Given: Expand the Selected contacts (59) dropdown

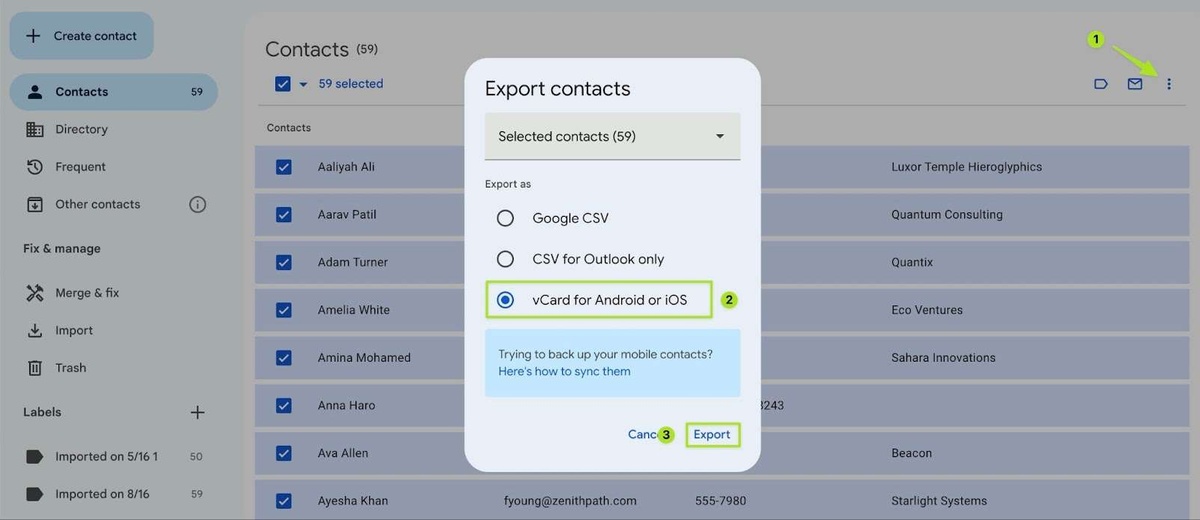Looking at the screenshot, I should click(612, 136).
